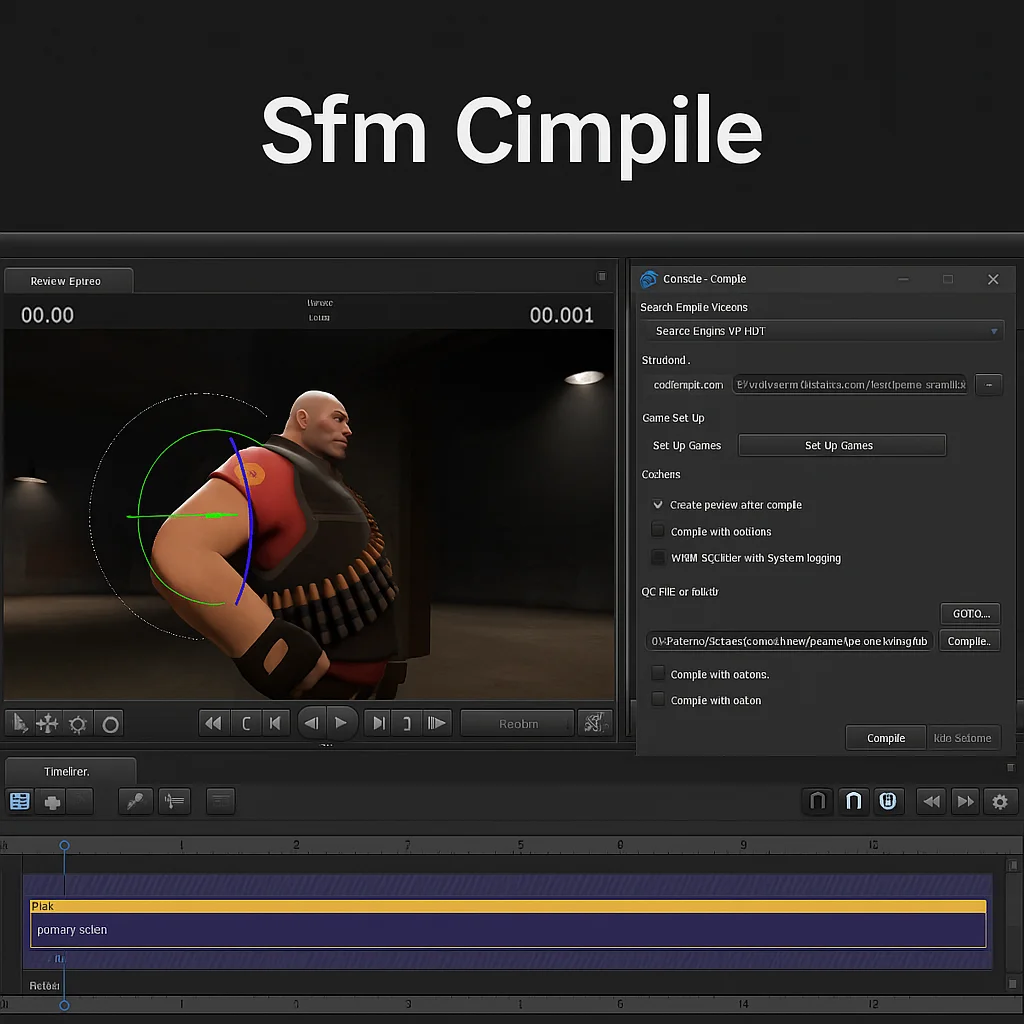
Task: Close the Console - Comple window
Action: pos(993,280)
